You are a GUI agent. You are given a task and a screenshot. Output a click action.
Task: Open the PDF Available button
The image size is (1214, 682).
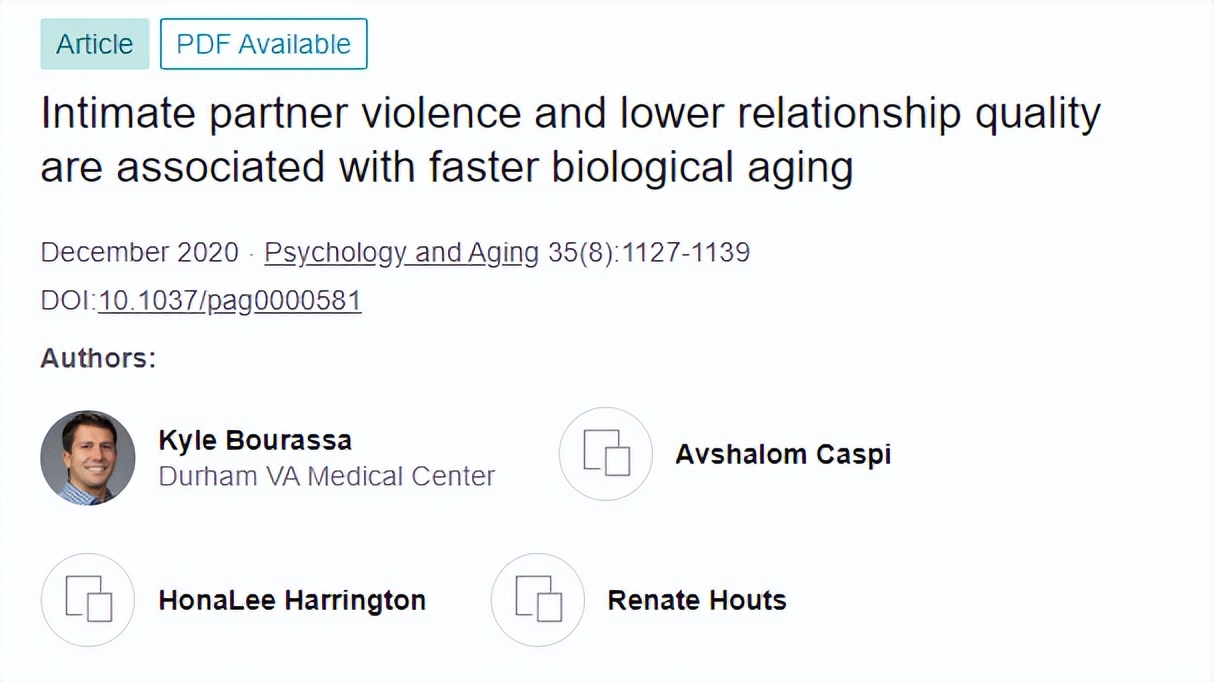[x=263, y=44]
